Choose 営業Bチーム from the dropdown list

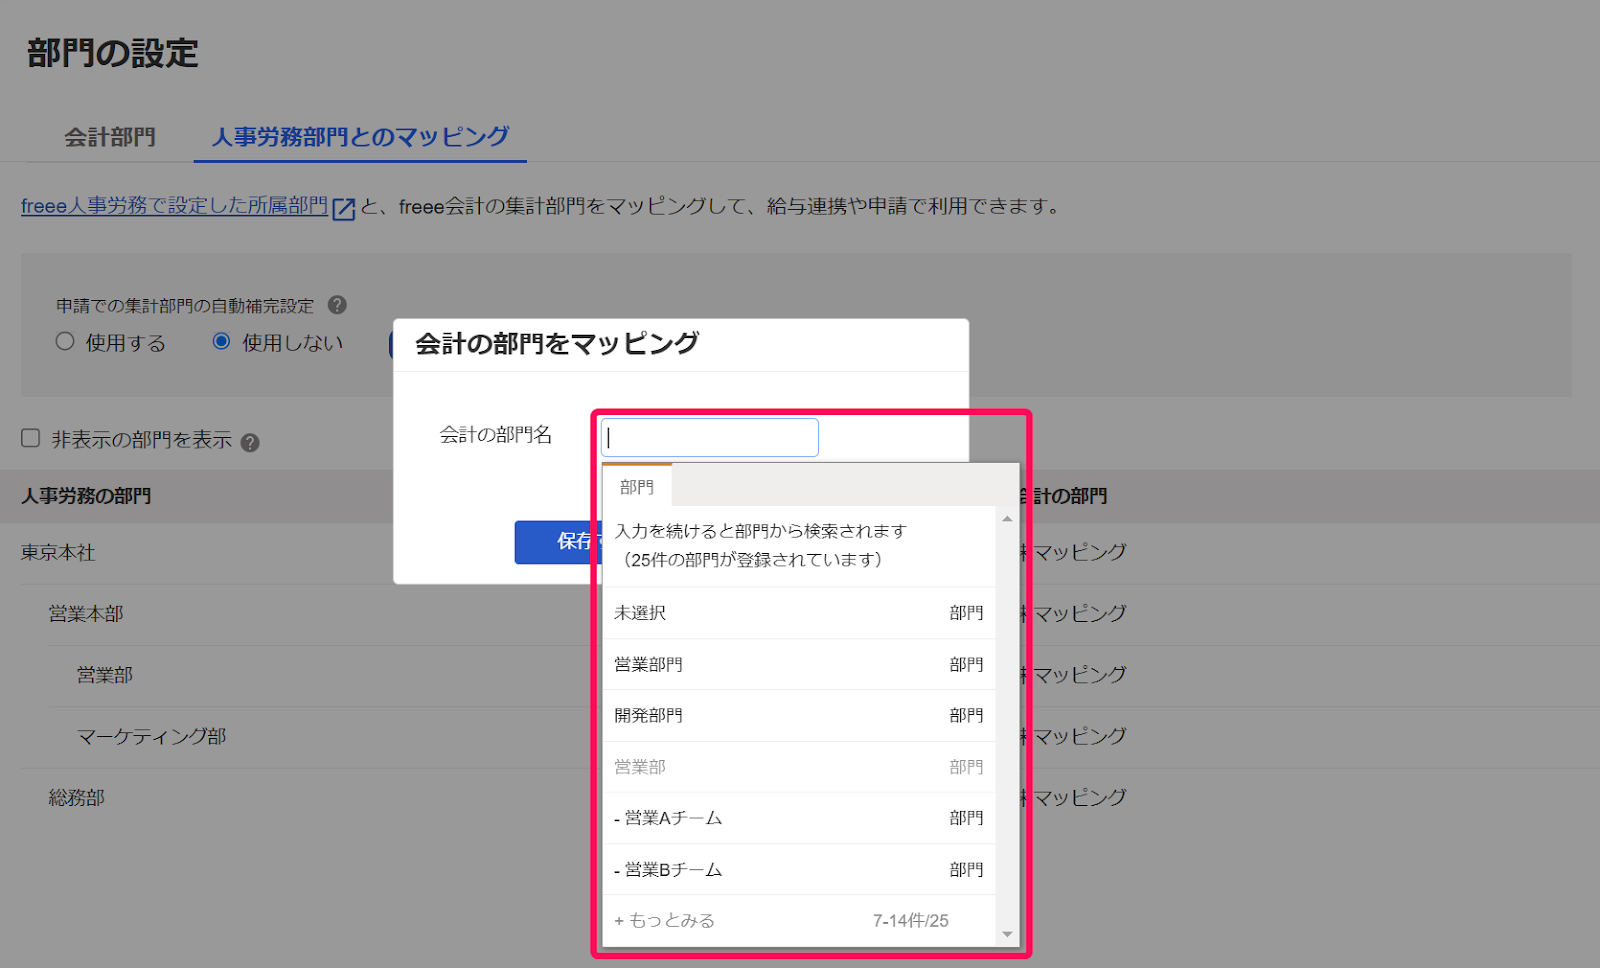click(799, 870)
